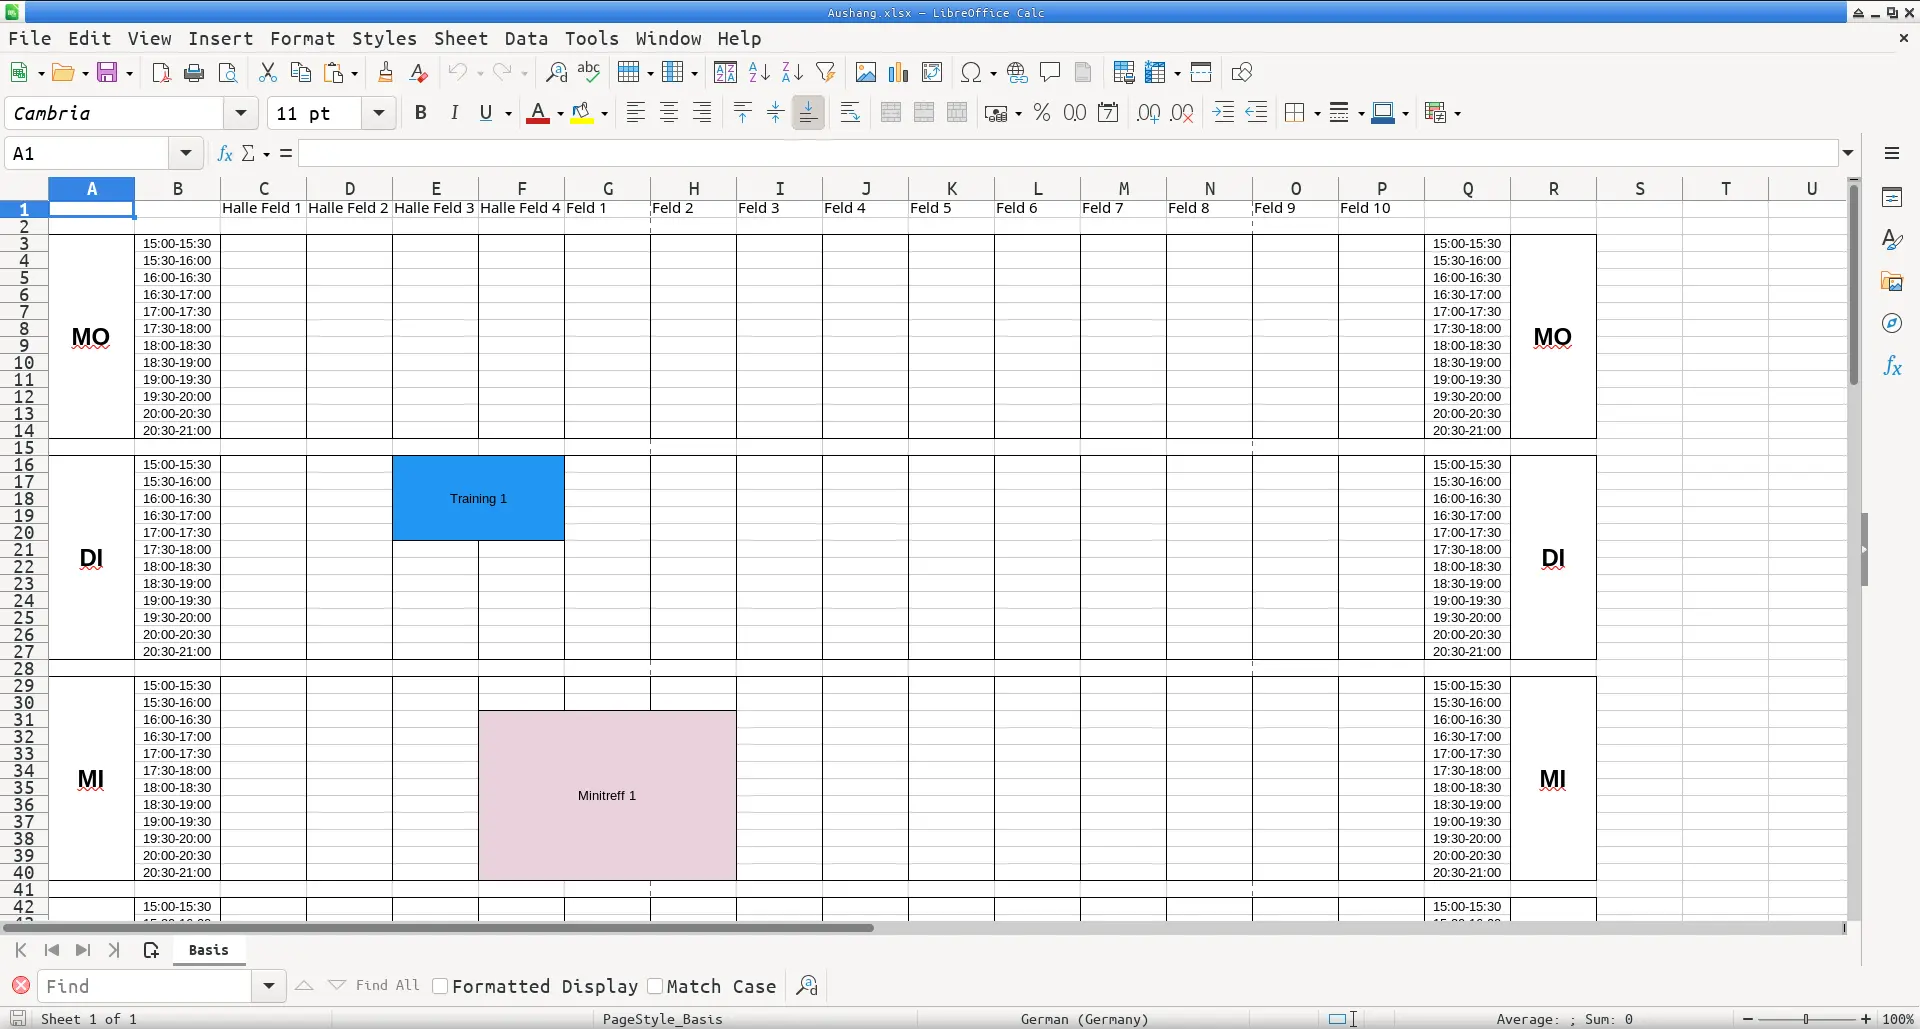Insert Comment icon

(x=1050, y=72)
